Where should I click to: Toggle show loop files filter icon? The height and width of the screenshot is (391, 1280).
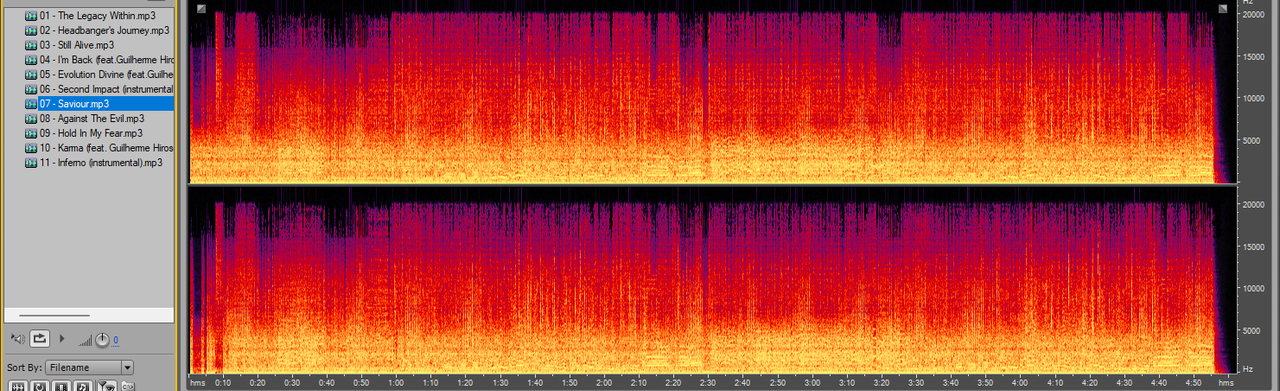(x=39, y=385)
